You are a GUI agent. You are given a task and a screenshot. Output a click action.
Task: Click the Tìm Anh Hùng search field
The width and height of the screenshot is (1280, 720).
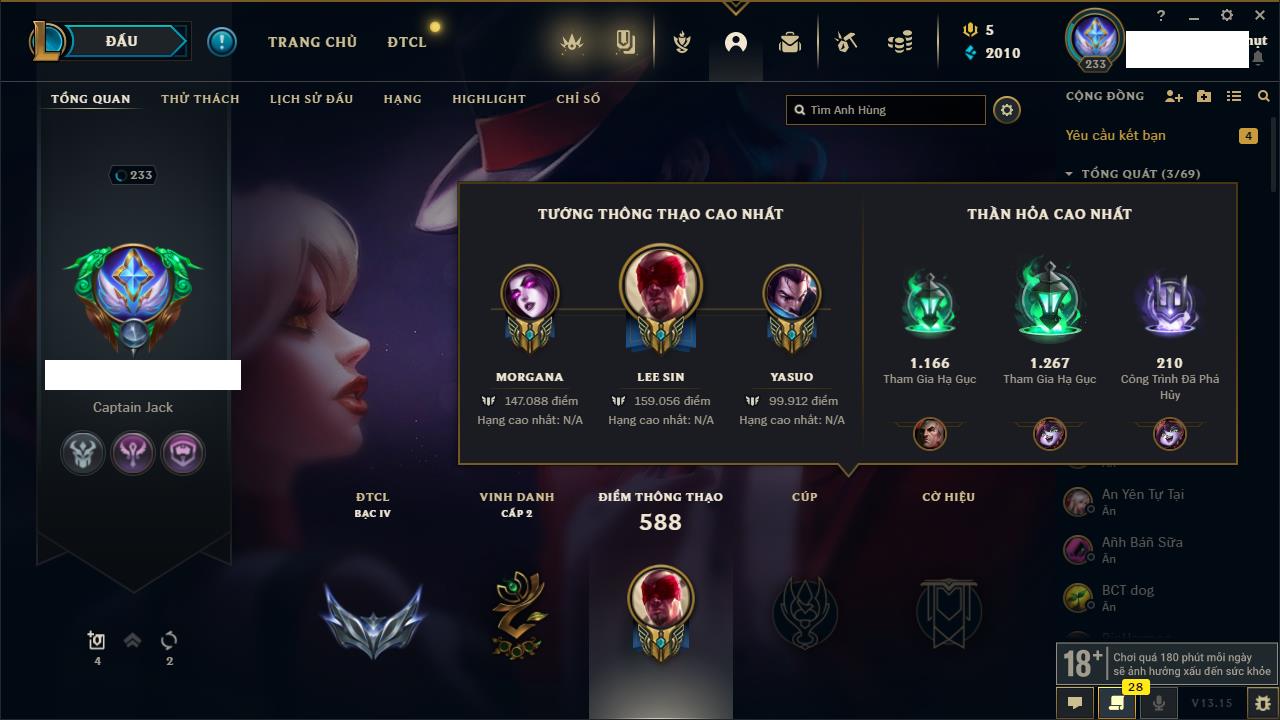[x=886, y=110]
